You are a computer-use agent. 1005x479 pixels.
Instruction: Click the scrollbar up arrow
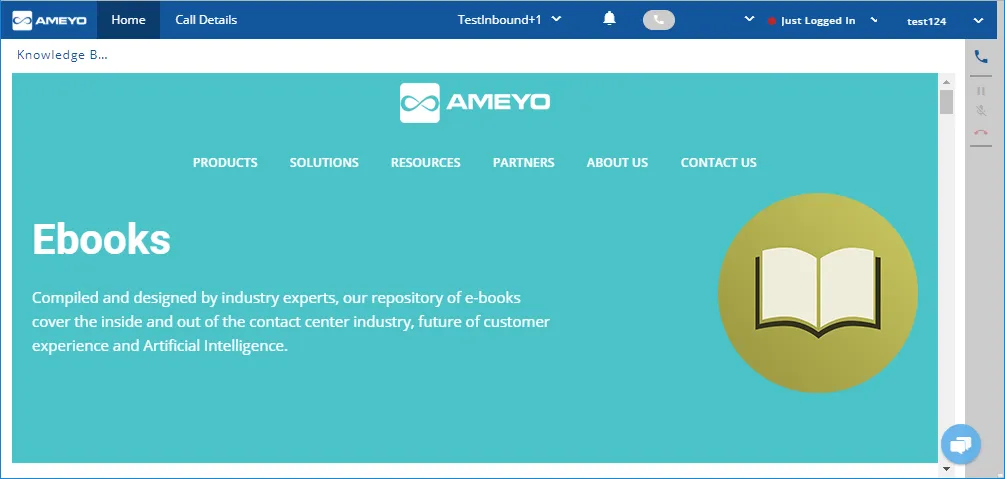point(946,81)
